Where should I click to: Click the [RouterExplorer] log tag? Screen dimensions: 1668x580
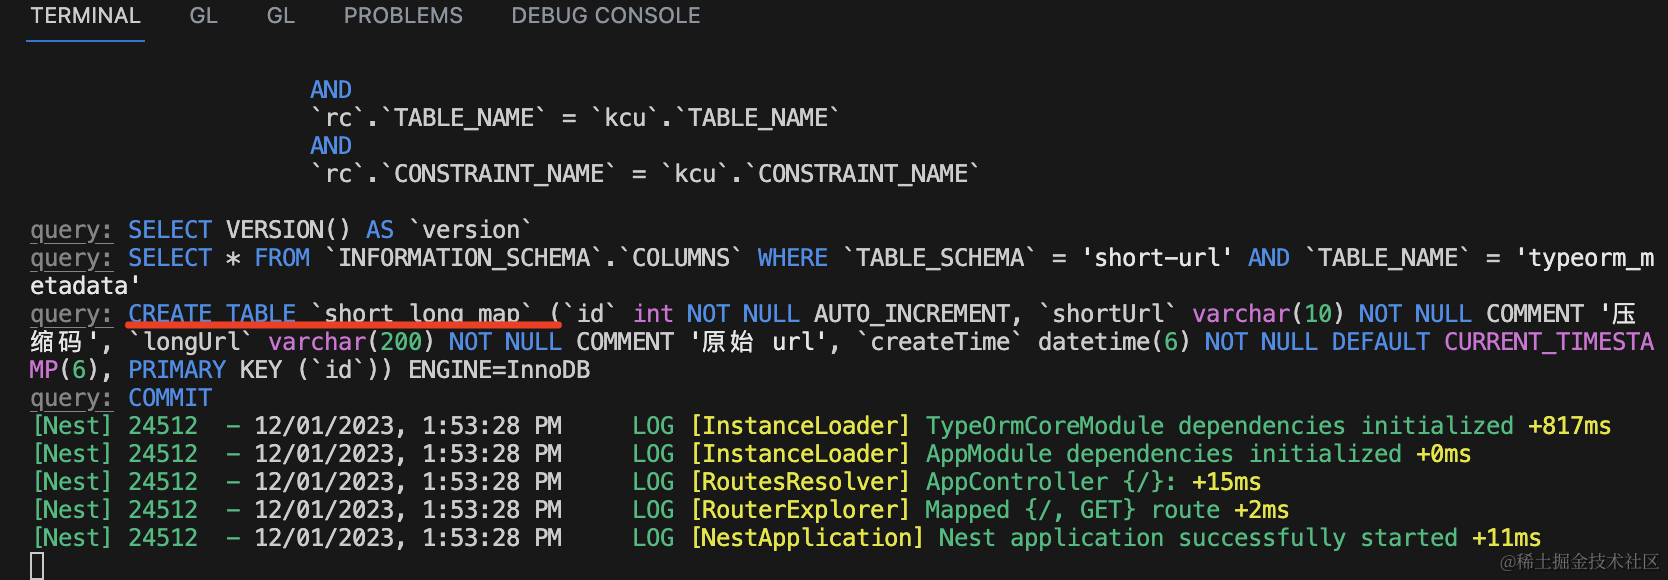pos(800,510)
